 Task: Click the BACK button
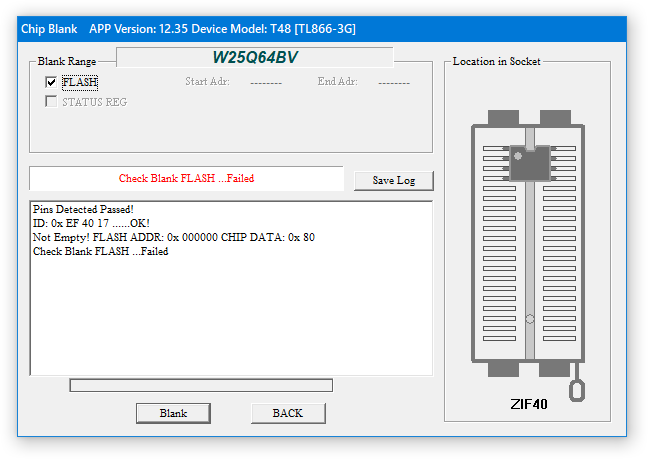[288, 413]
